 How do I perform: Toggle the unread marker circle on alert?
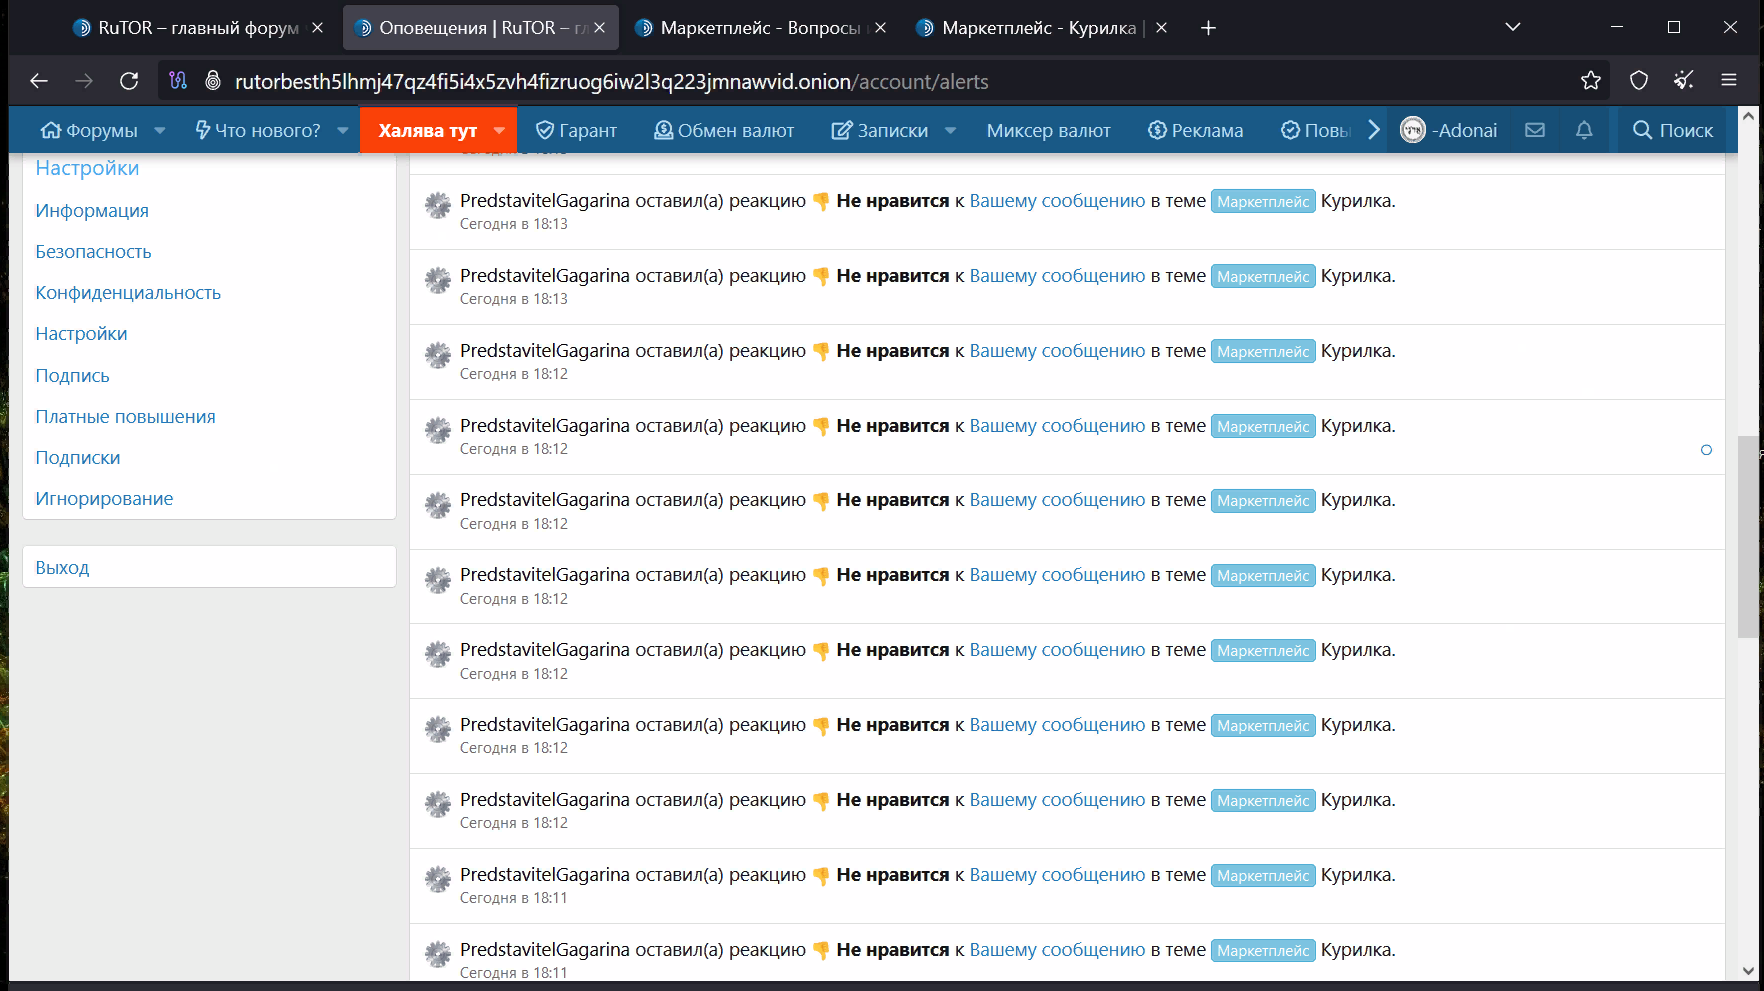(x=1706, y=450)
